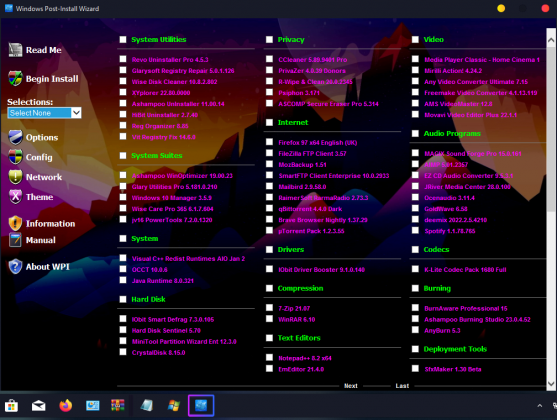
Task: Click the Manual notebook icon
Action: pos(15,240)
